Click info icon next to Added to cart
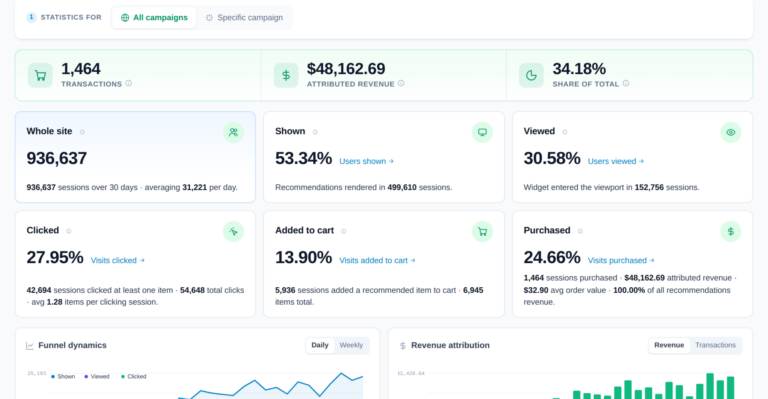This screenshot has width=768, height=399. point(344,231)
